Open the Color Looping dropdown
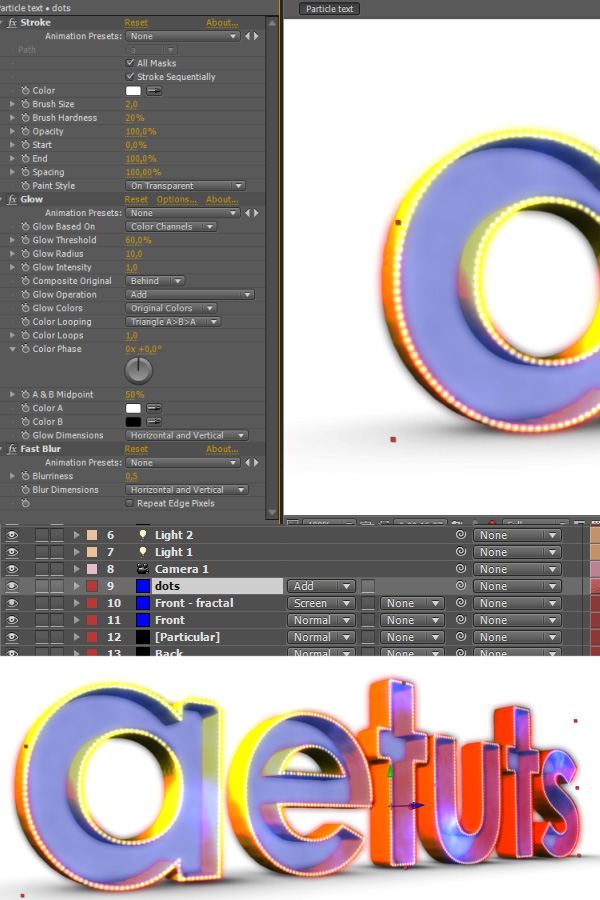600x900 pixels. click(x=173, y=322)
